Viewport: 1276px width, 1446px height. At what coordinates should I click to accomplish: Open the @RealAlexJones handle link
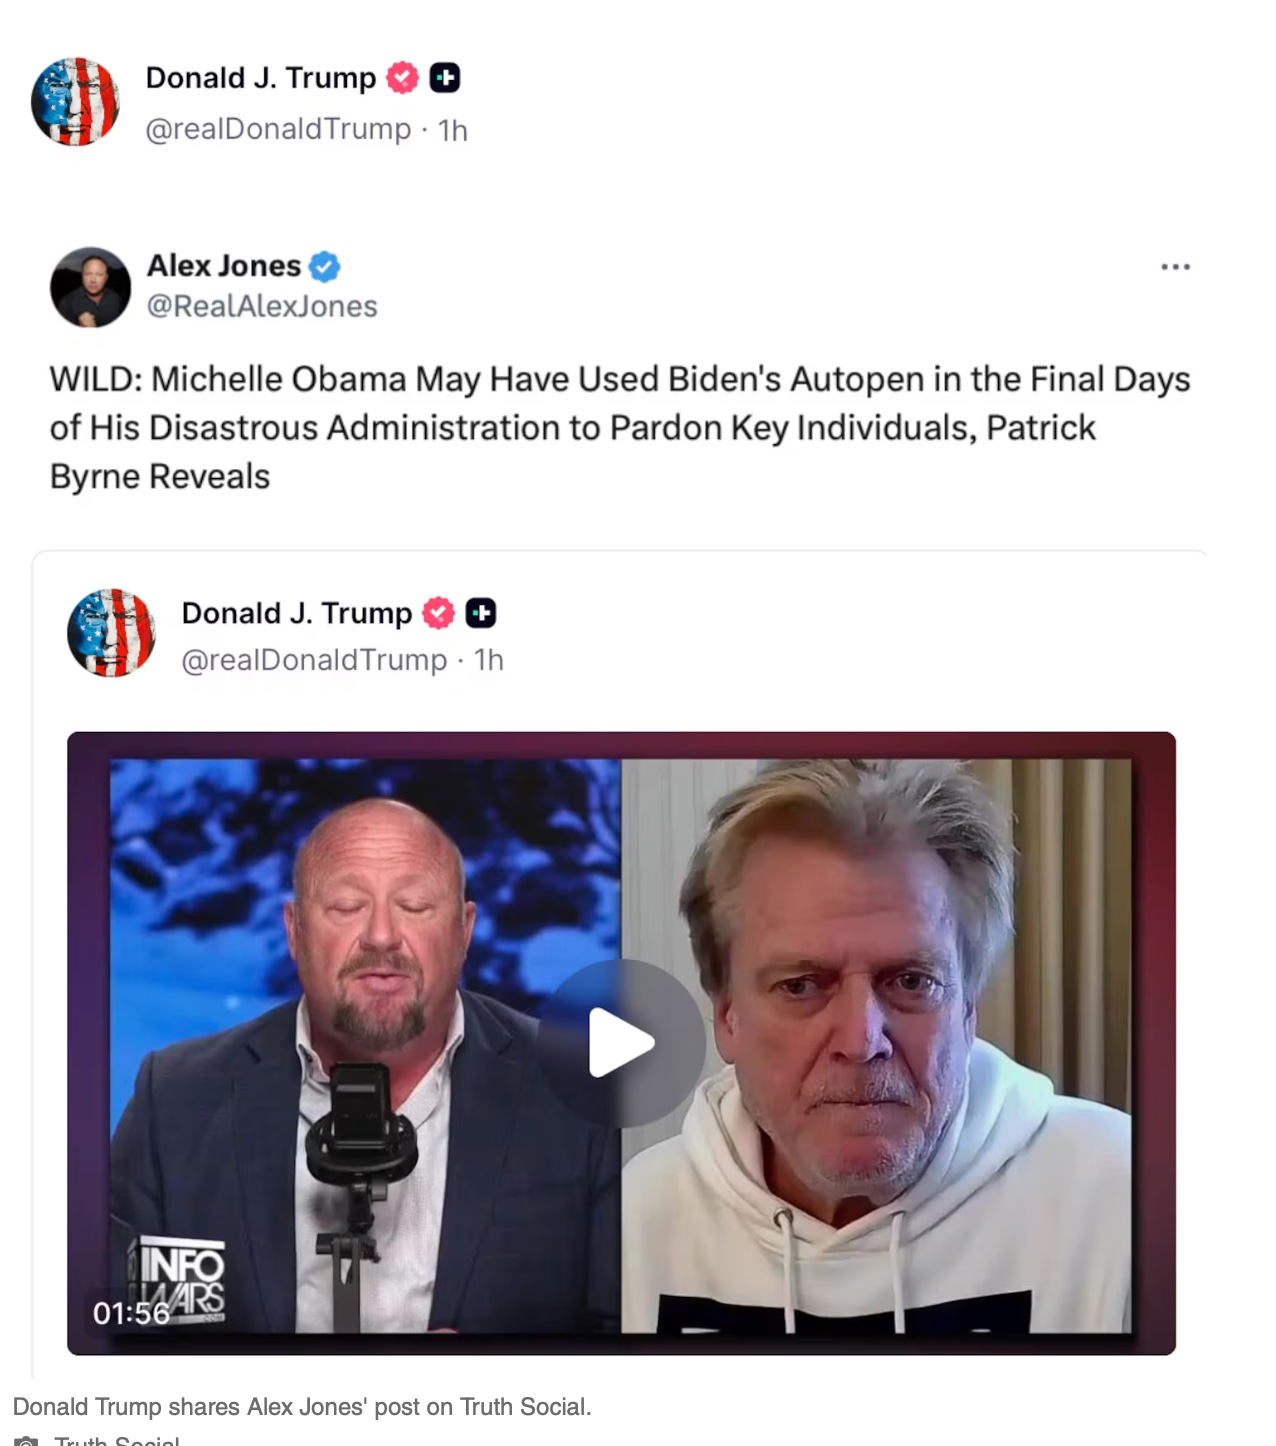pyautogui.click(x=262, y=306)
